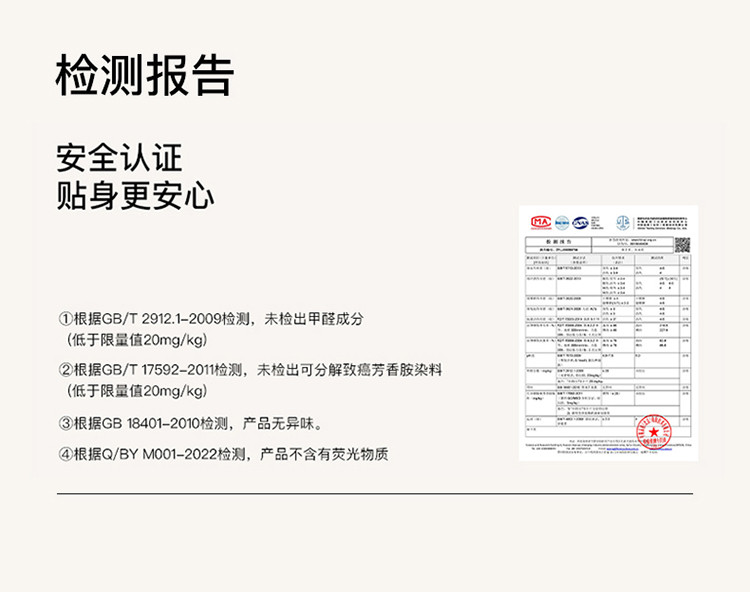Click the QR code on the report
Image resolution: width=750 pixels, height=592 pixels.
682,245
